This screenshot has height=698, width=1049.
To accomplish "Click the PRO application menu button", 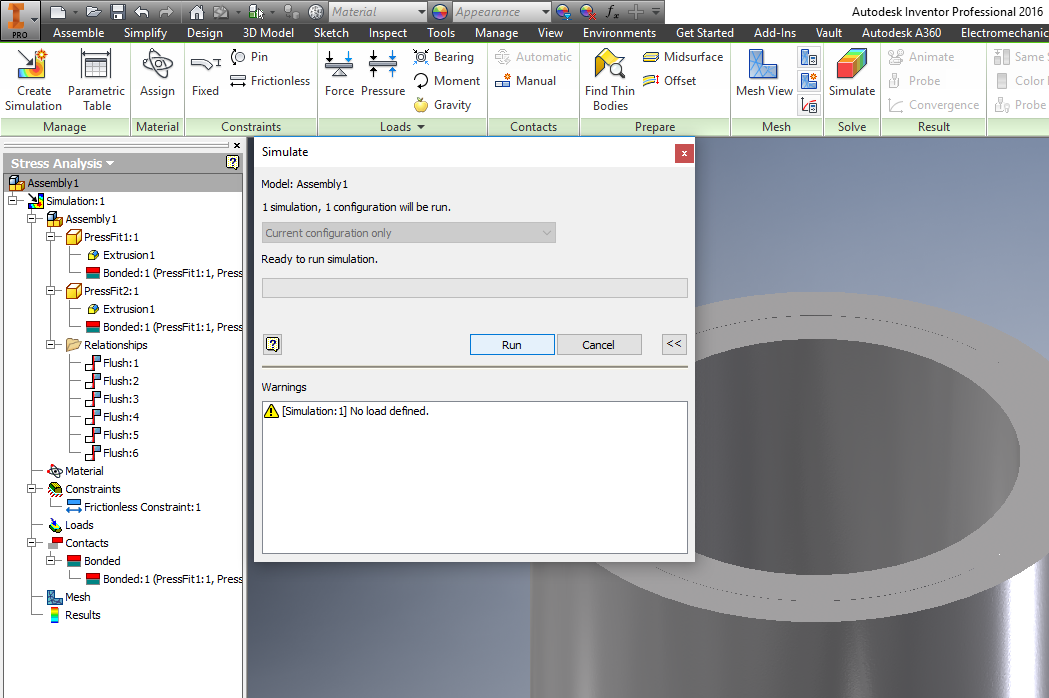I will click(x=19, y=20).
